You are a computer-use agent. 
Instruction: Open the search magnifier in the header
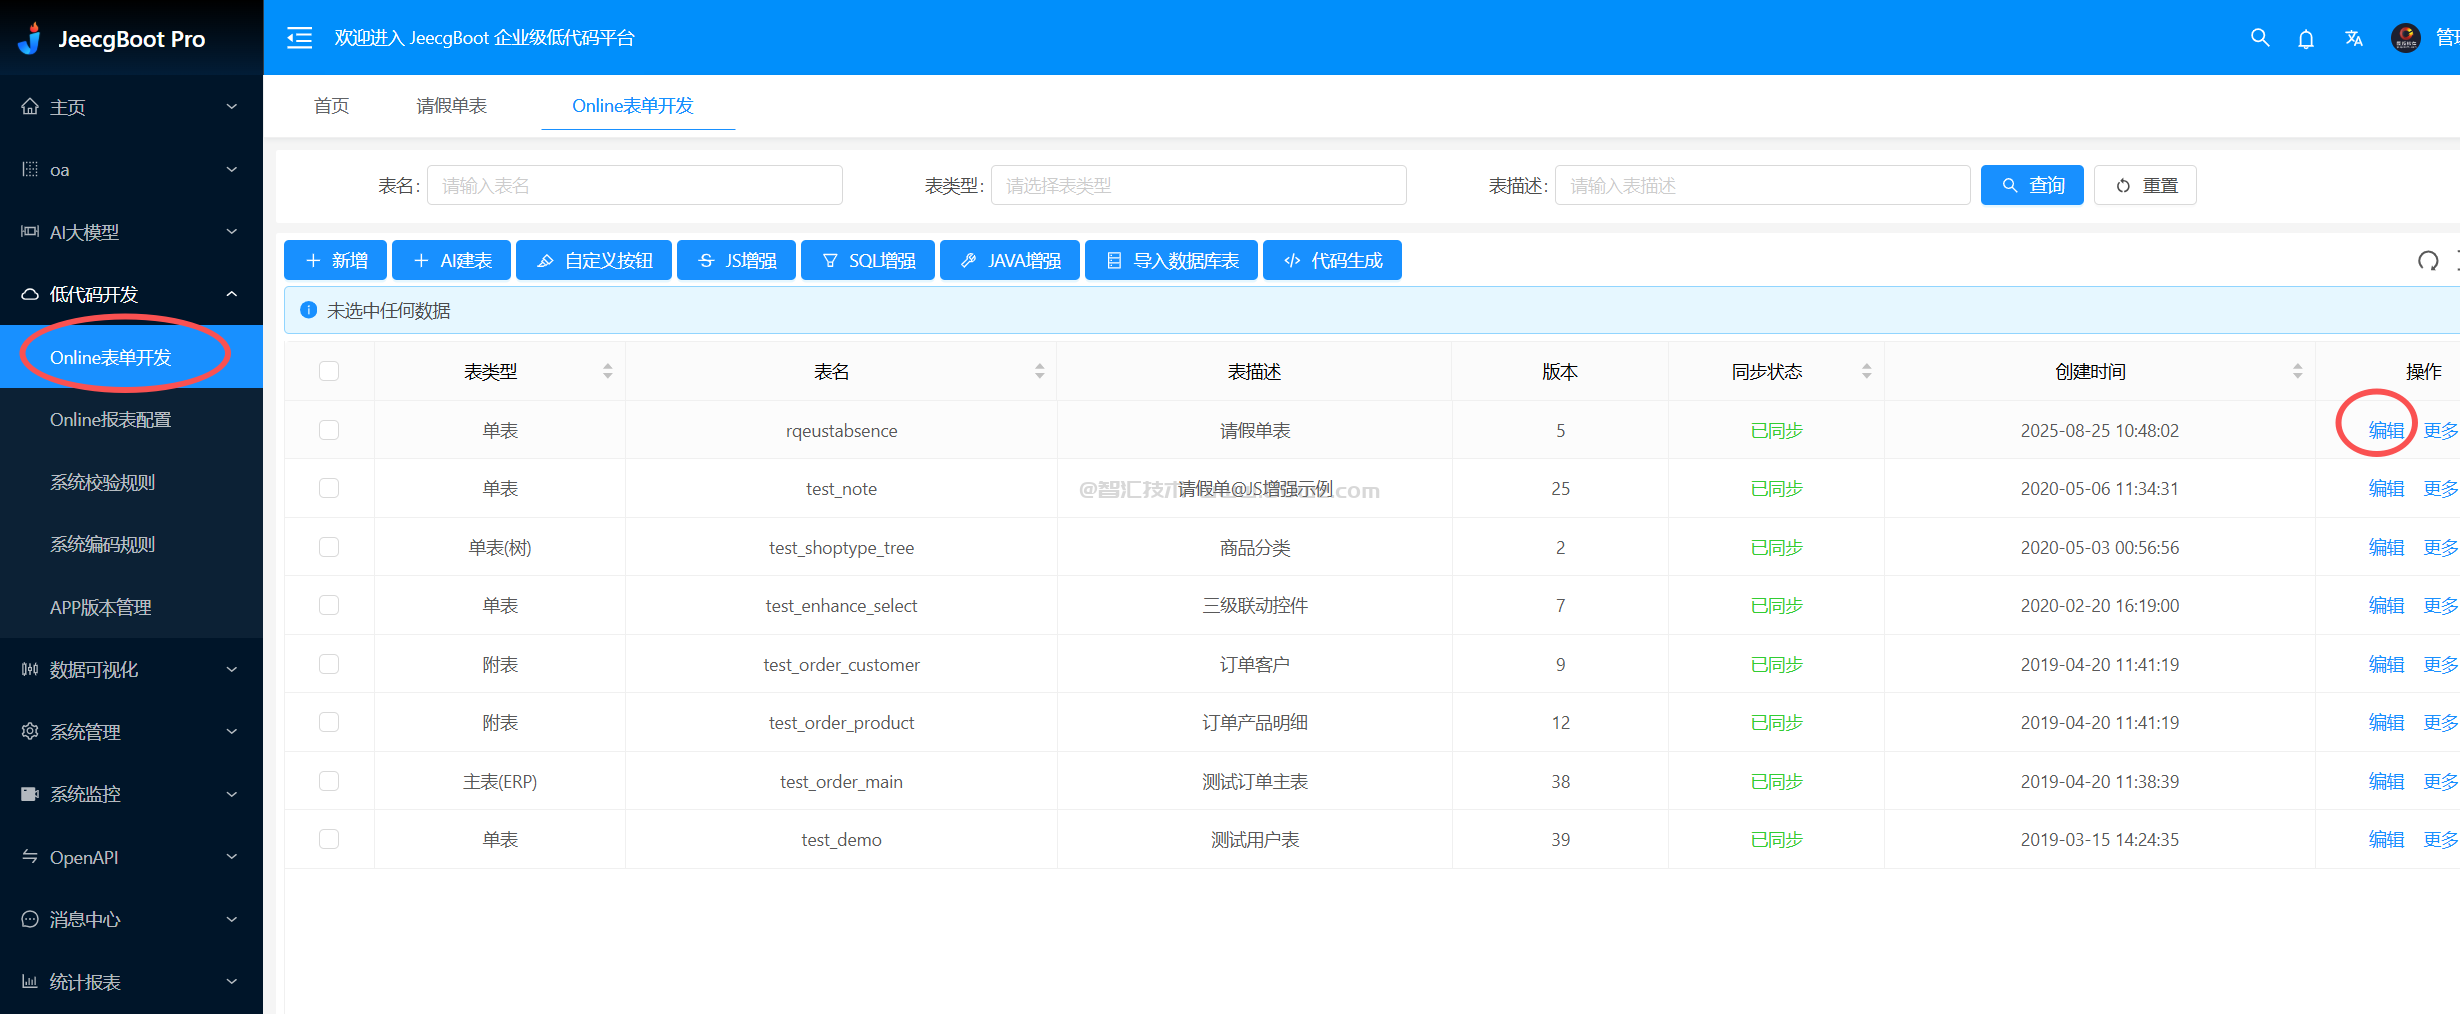point(2260,38)
